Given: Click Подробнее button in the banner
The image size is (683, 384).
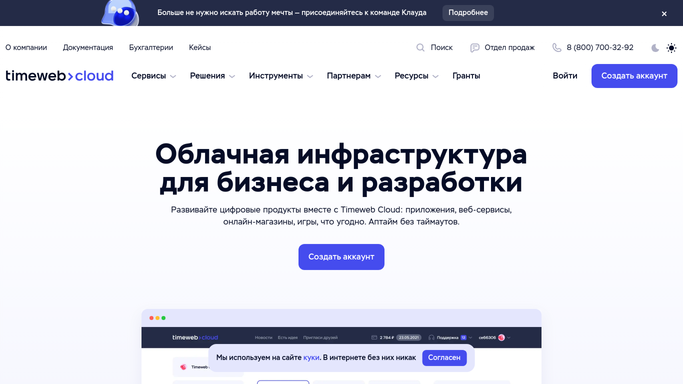Looking at the screenshot, I should pos(468,13).
